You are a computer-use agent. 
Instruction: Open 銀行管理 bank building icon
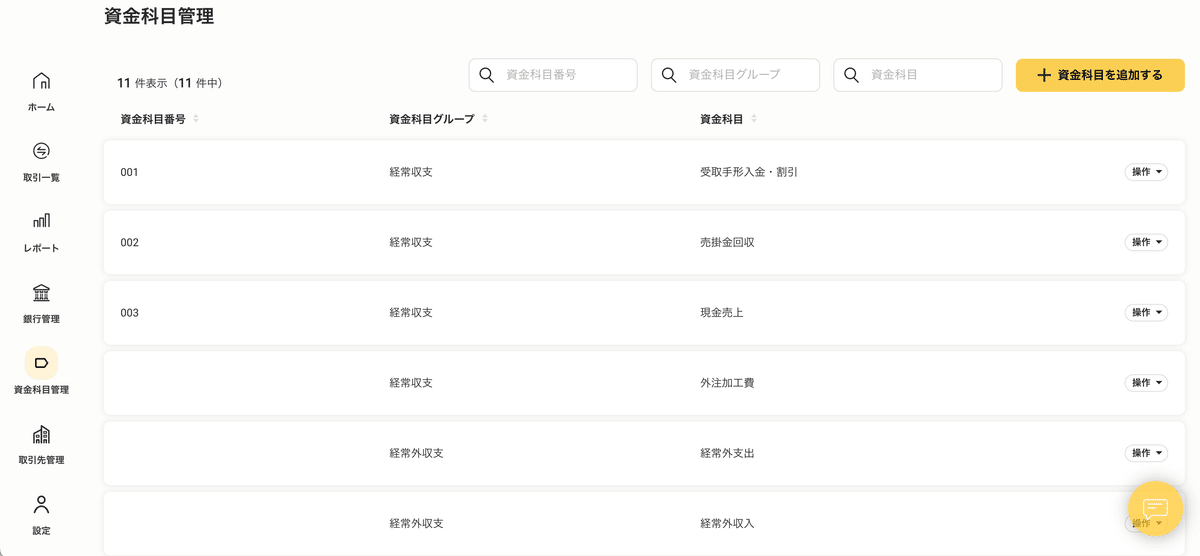[41, 293]
